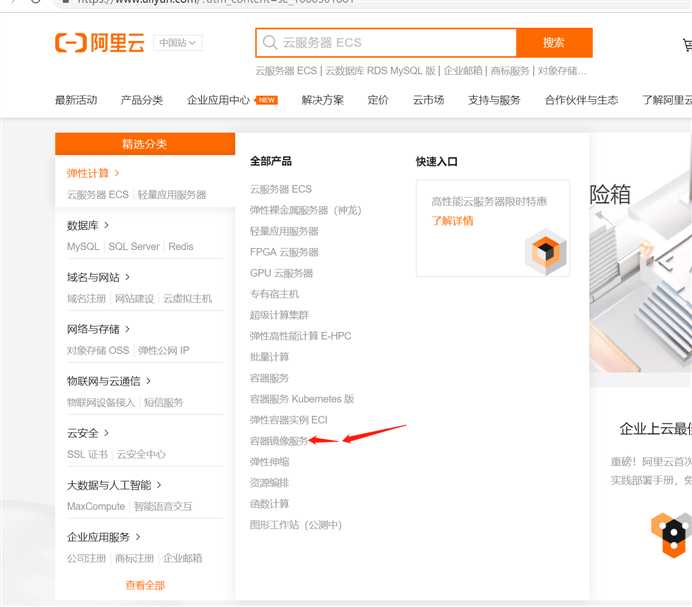Open 容器镜像服务 product
This screenshot has width=692, height=607.
coord(279,441)
